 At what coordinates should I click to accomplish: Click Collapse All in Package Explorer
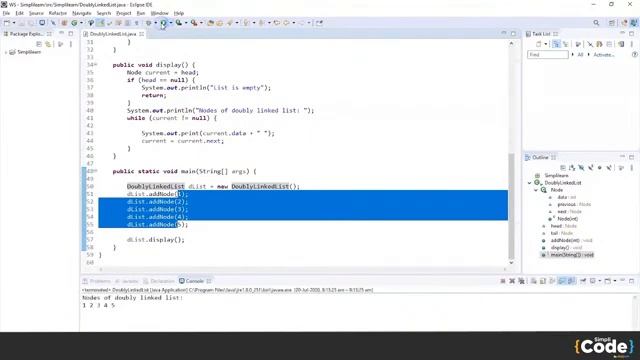coord(39,44)
